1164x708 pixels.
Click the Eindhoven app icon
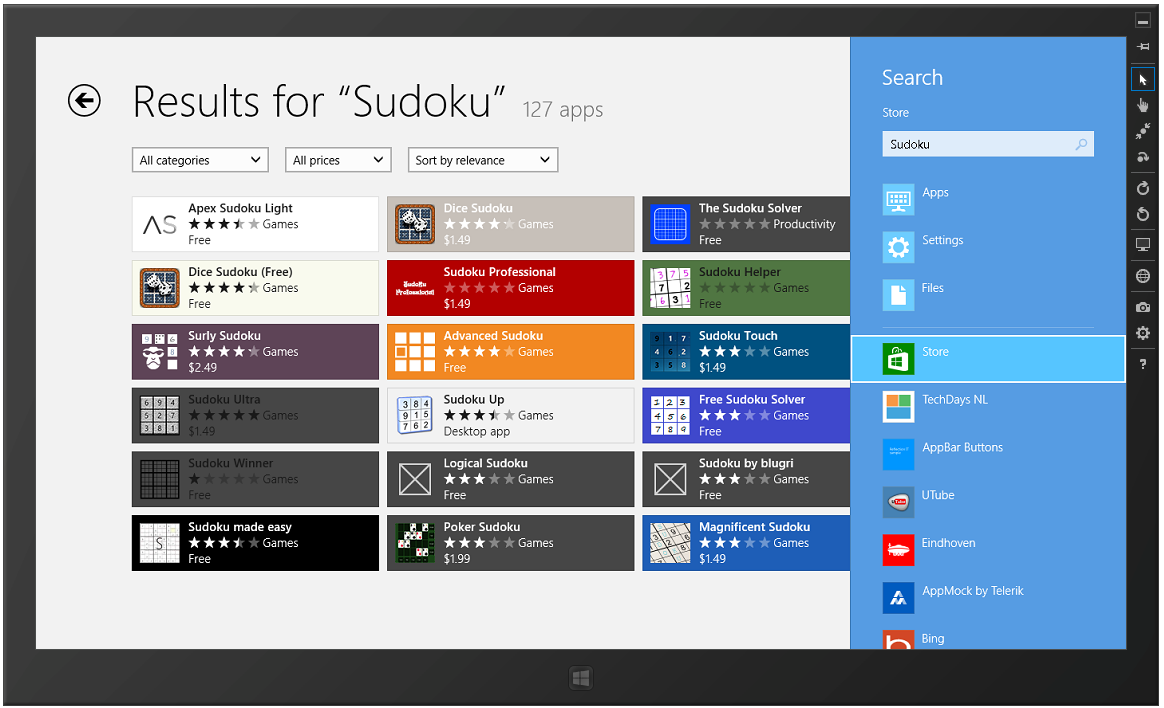898,550
